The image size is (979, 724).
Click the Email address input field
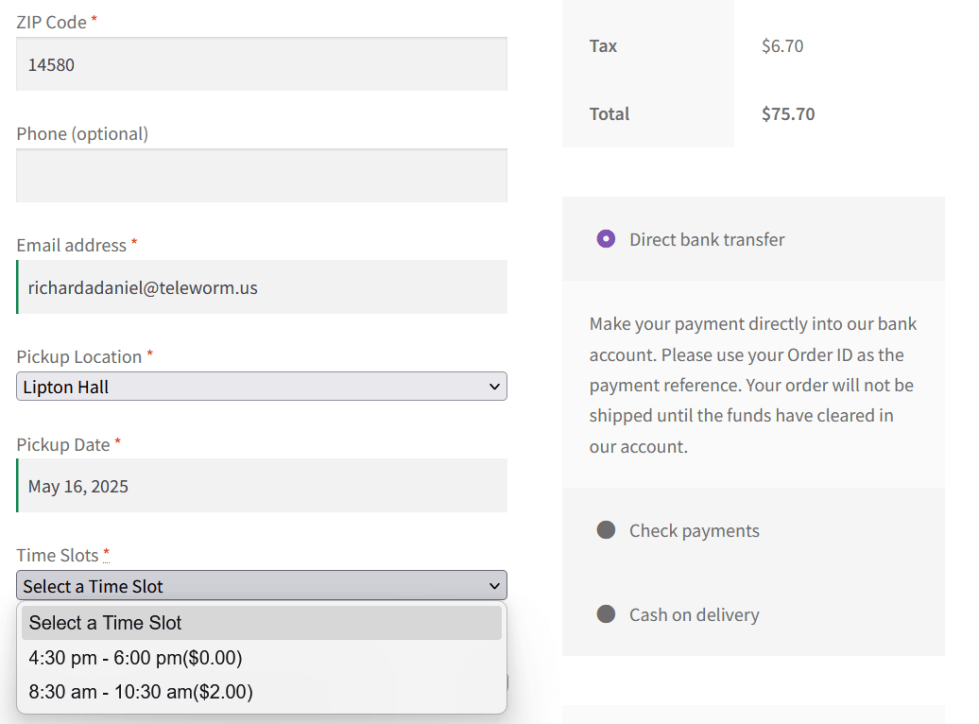coord(261,288)
